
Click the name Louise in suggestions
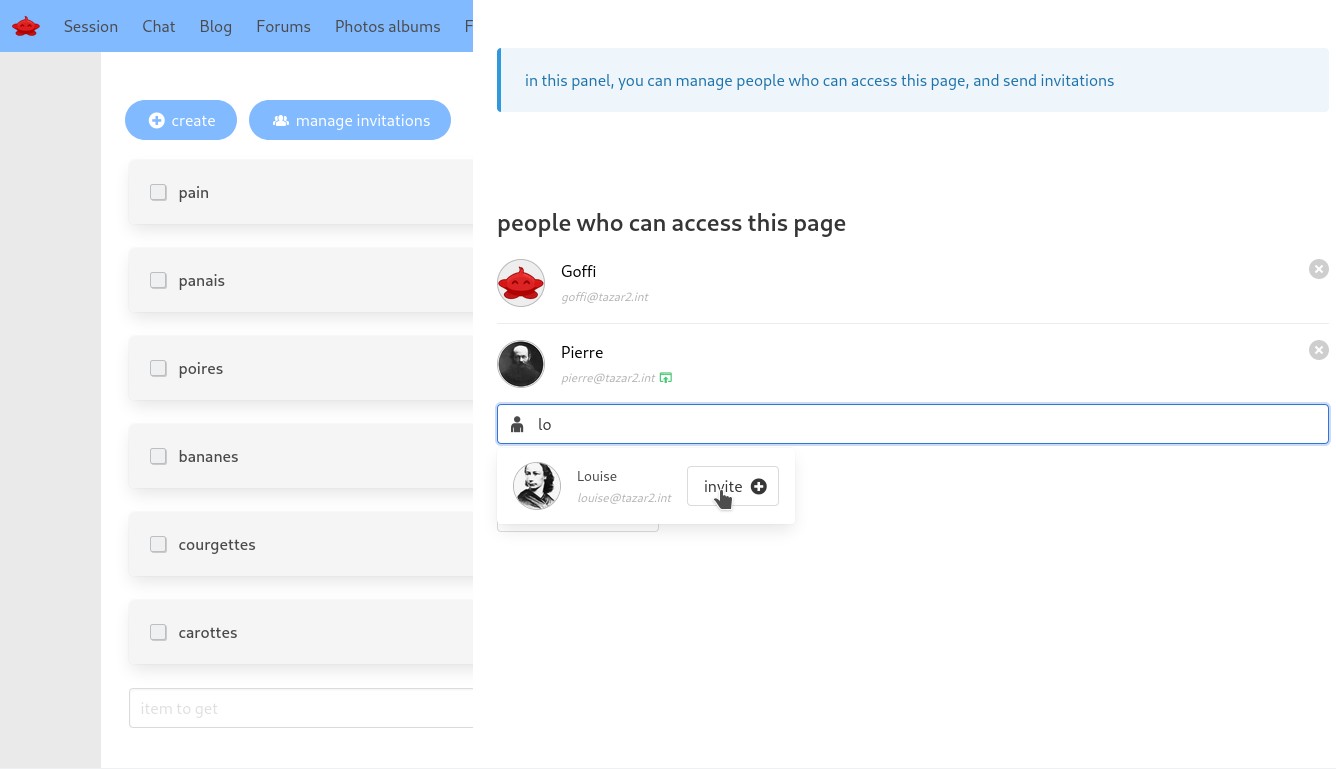[x=597, y=476]
